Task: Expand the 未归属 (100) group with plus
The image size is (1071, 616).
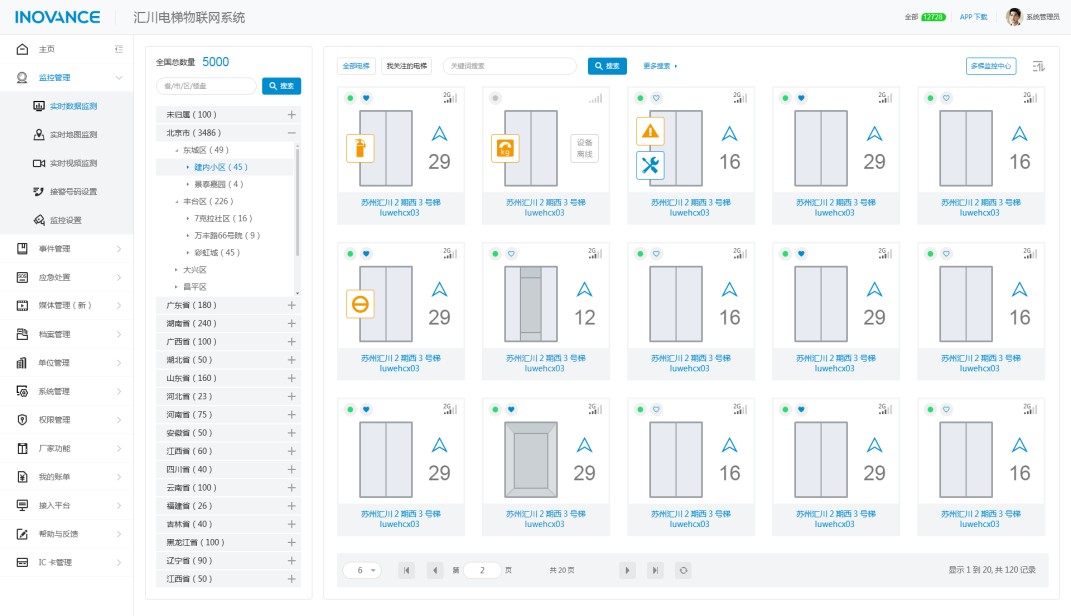Action: [x=292, y=115]
